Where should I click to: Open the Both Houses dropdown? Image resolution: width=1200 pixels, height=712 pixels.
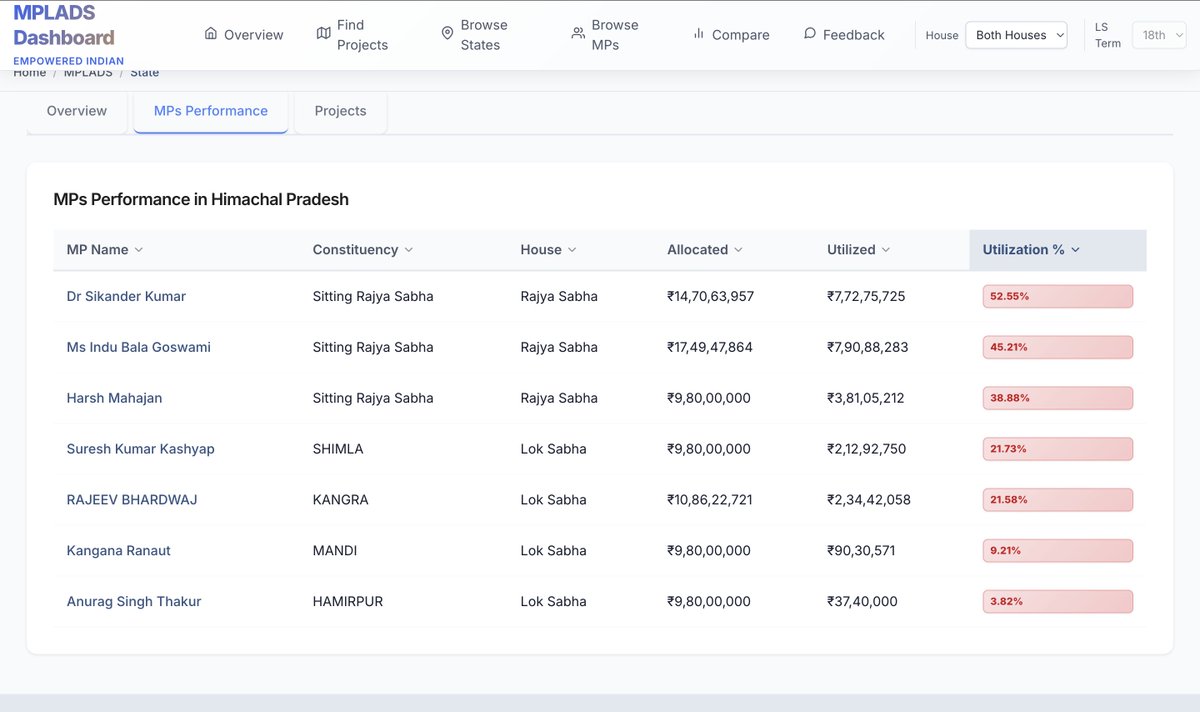[1016, 35]
